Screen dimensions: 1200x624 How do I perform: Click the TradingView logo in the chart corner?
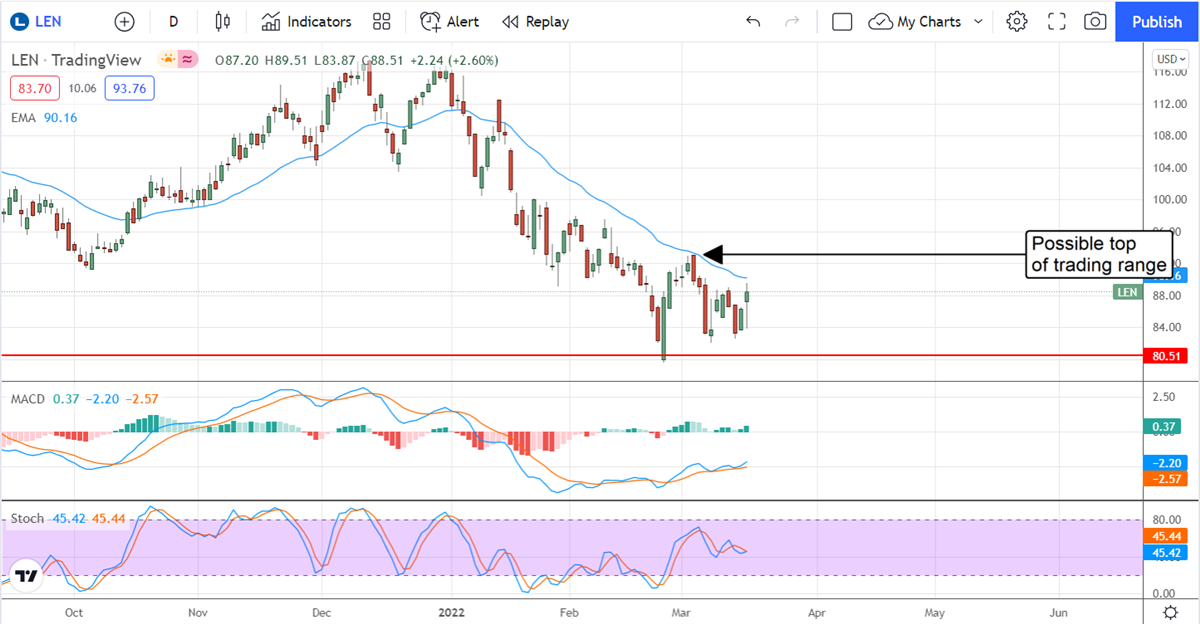26,577
